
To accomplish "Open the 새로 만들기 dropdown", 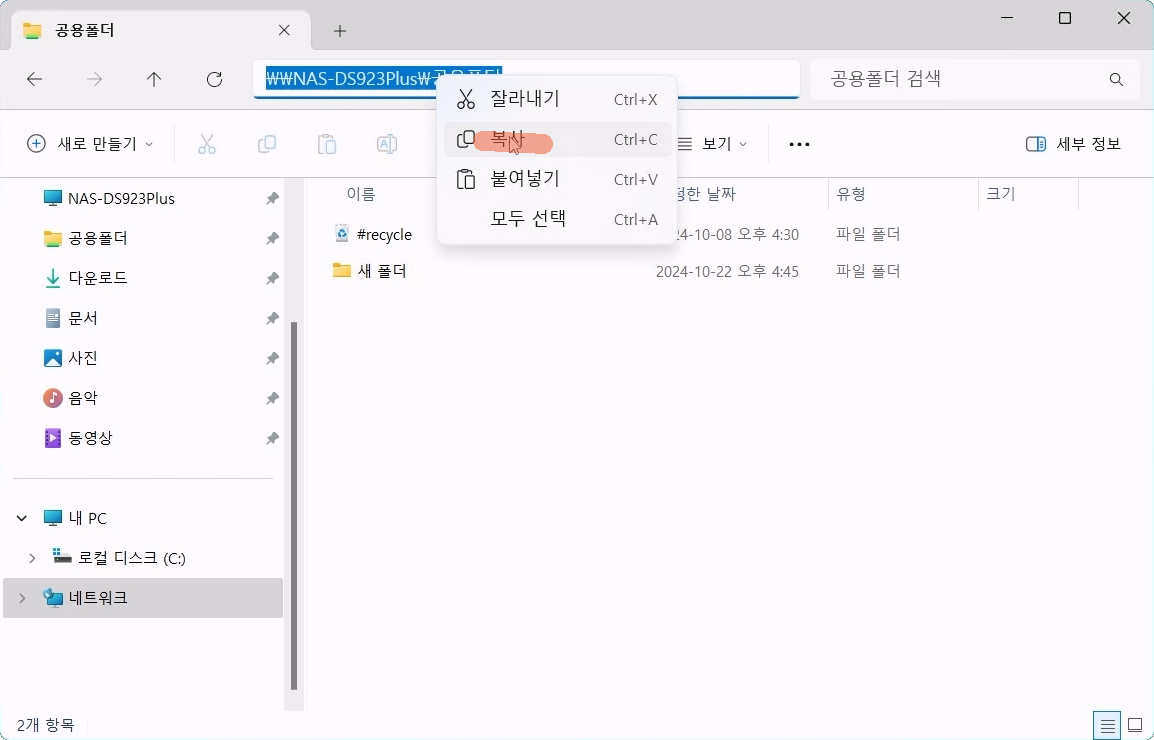I will tap(91, 144).
